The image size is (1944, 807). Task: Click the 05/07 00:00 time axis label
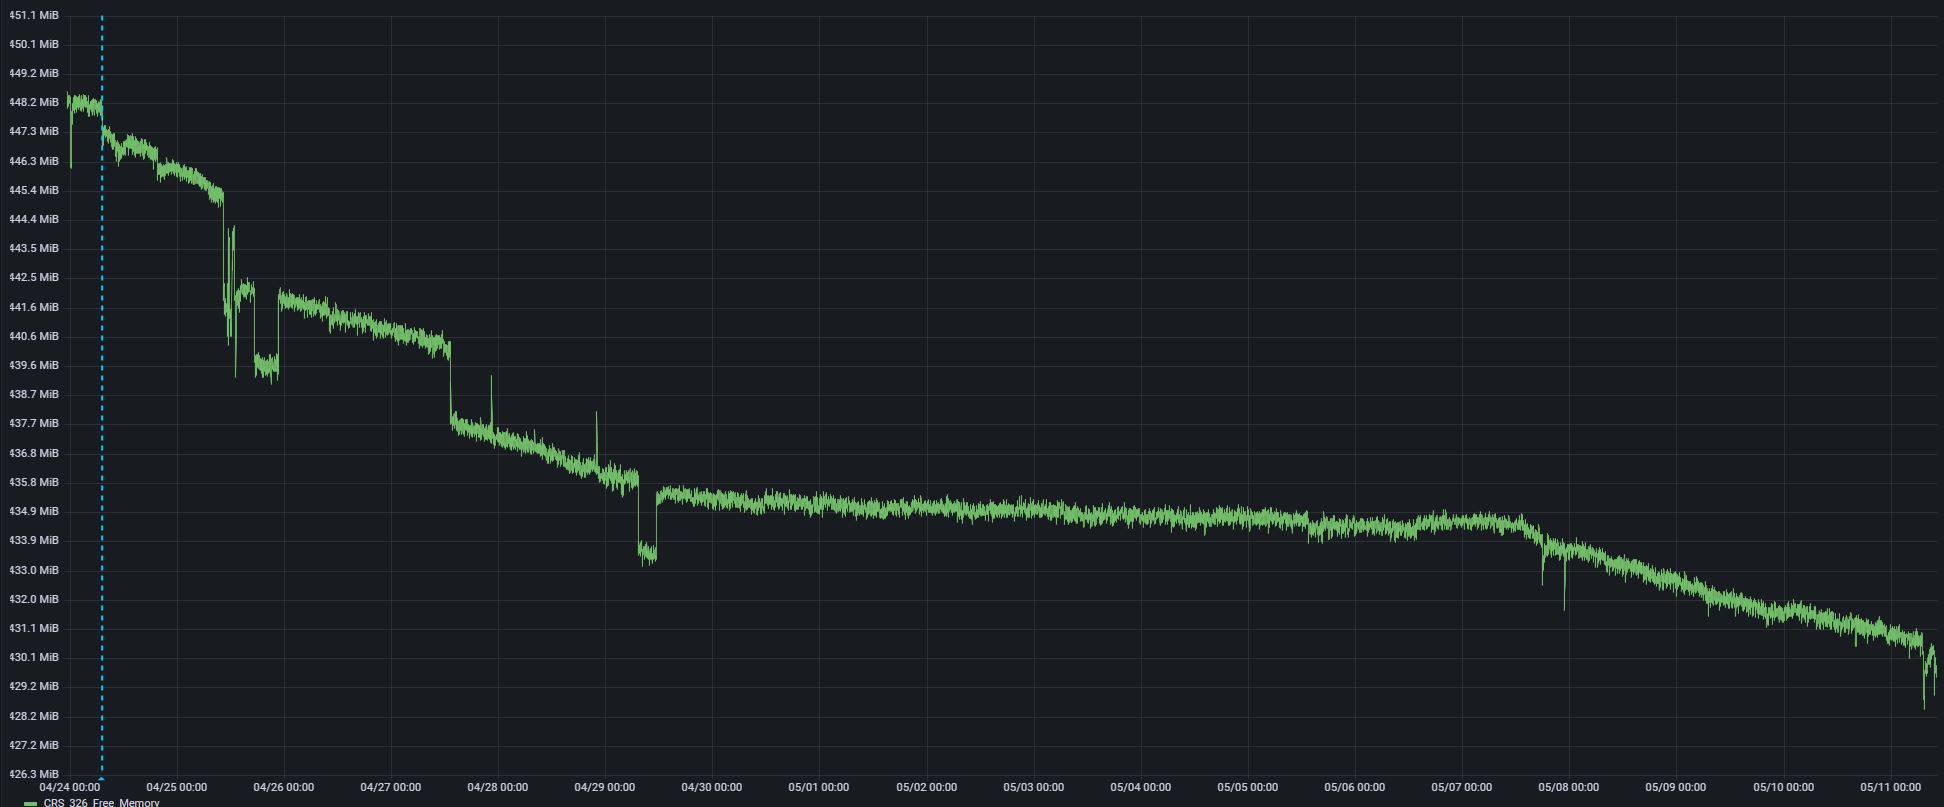coord(1461,787)
